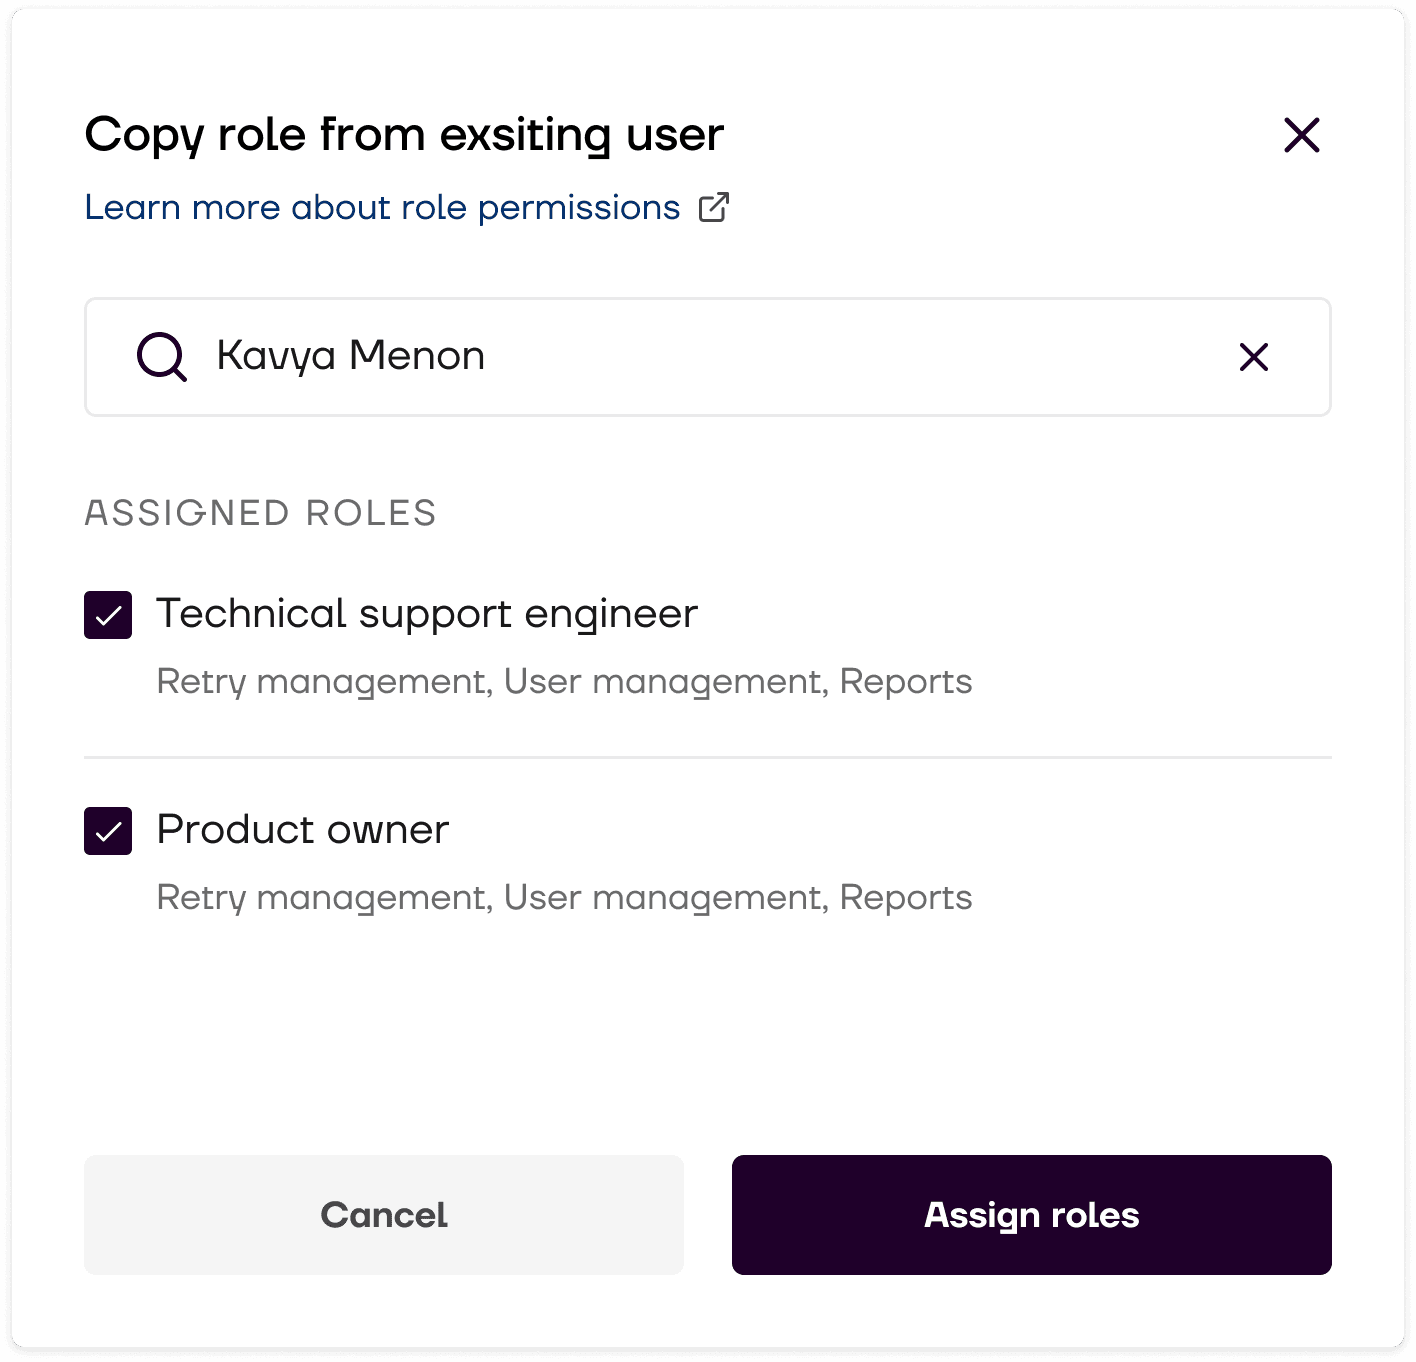This screenshot has width=1416, height=1362.
Task: Click the dialog title Copy role from exsiting user
Action: (x=404, y=135)
